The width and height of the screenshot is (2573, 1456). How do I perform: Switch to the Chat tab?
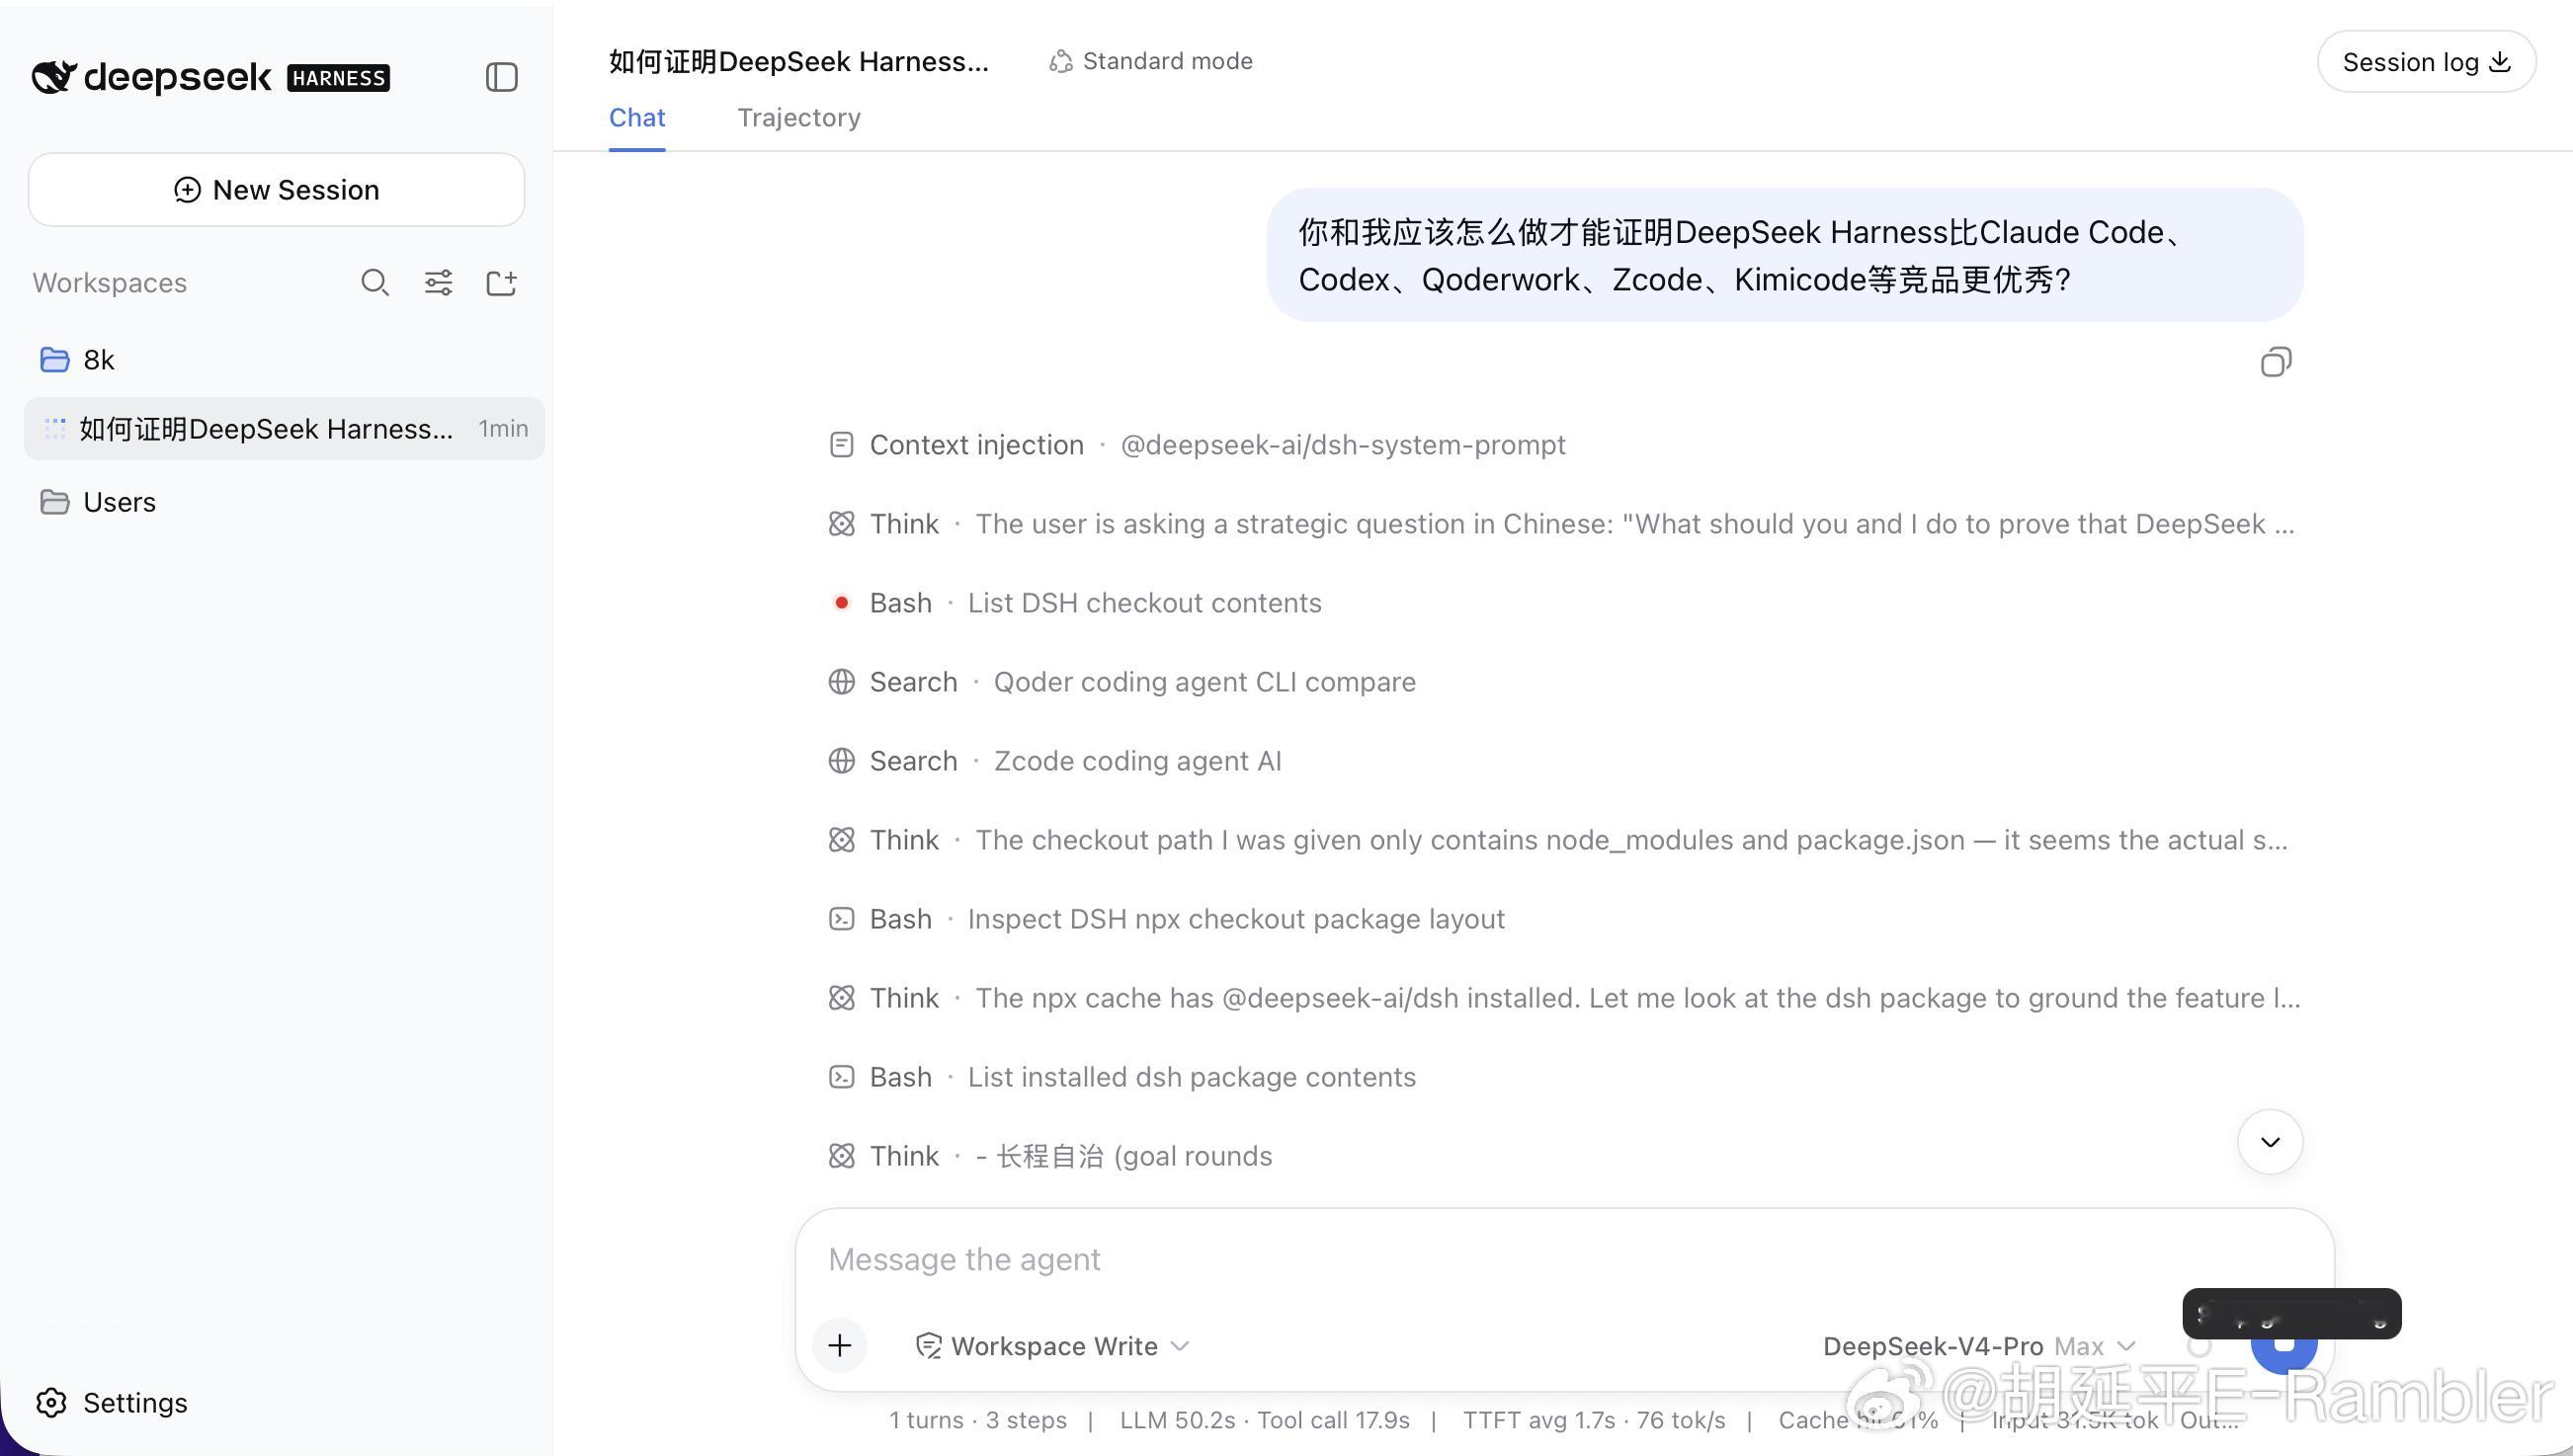tap(637, 118)
